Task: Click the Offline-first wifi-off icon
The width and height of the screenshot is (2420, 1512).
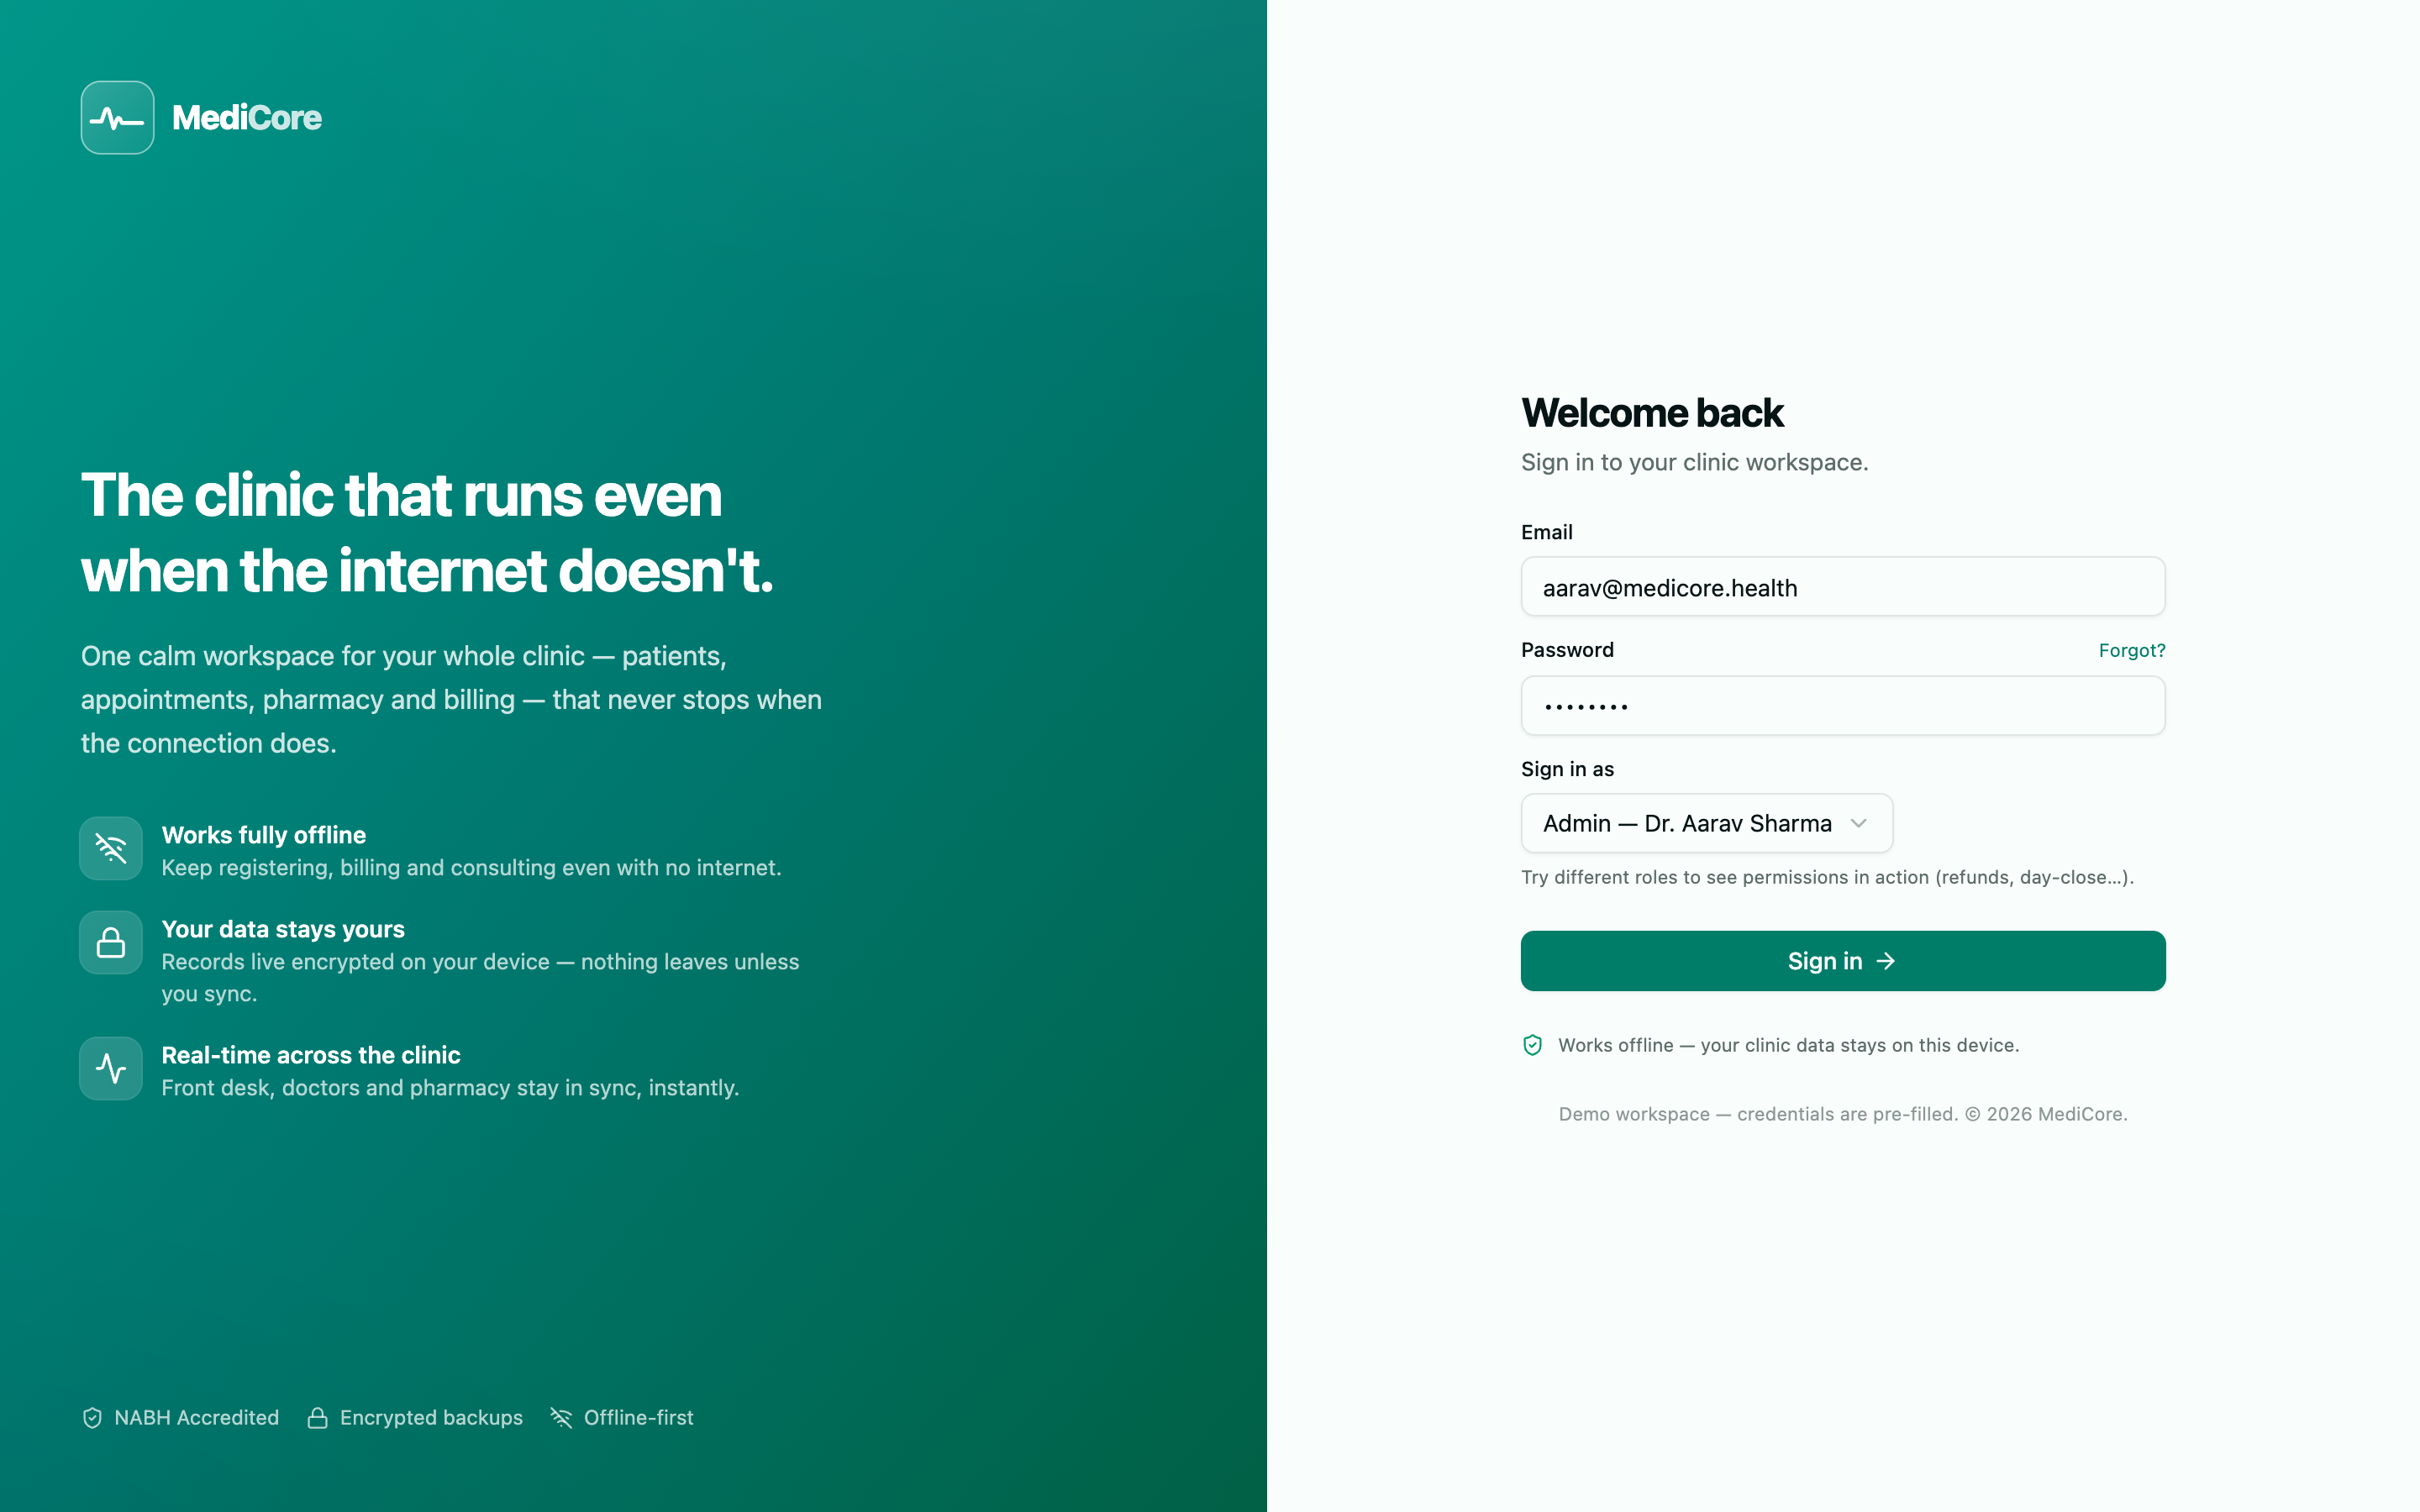Action: coord(561,1418)
